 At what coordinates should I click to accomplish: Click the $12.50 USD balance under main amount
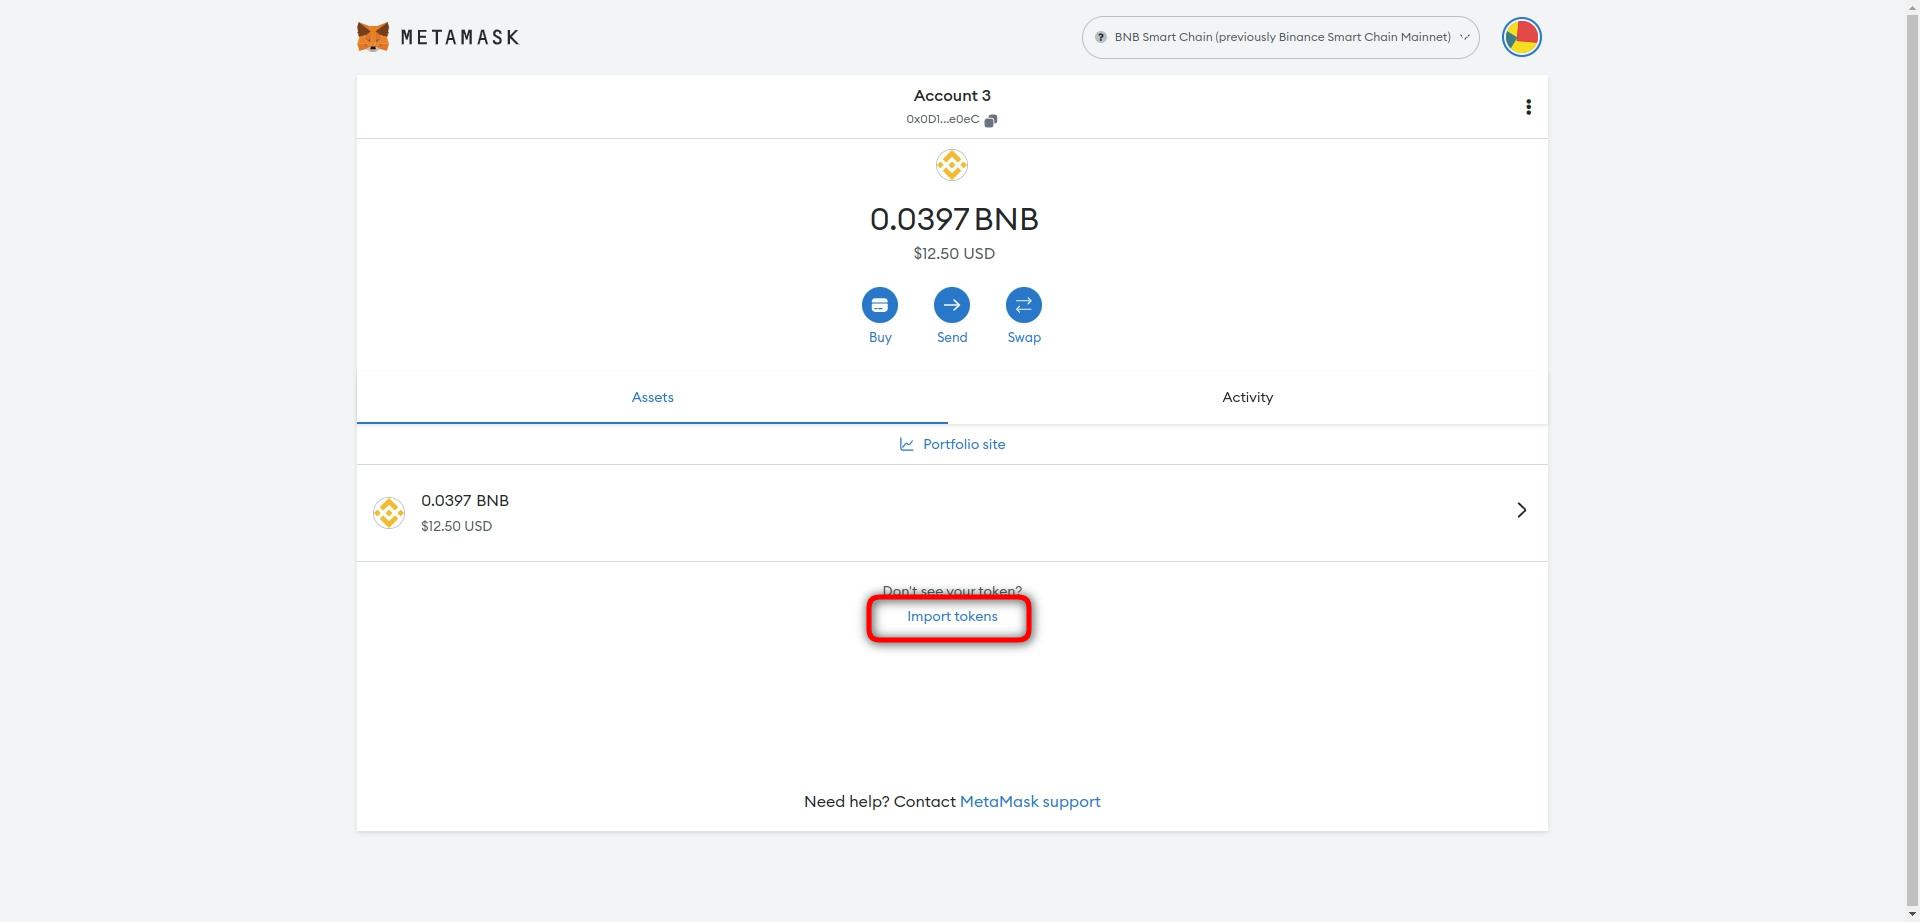click(954, 253)
